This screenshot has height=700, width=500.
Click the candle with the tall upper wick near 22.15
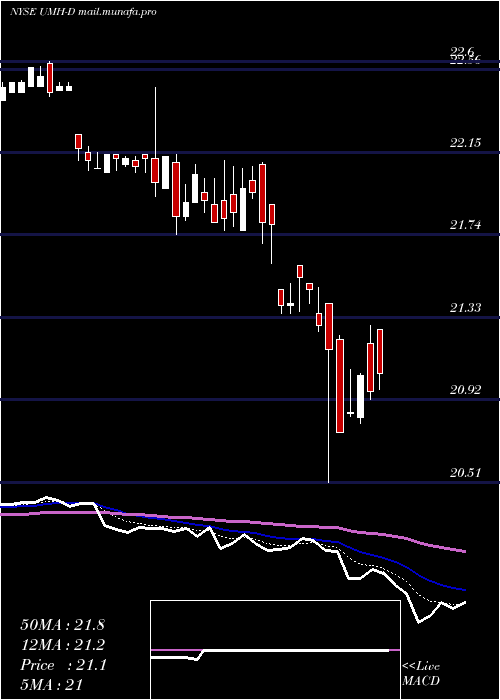pos(155,142)
